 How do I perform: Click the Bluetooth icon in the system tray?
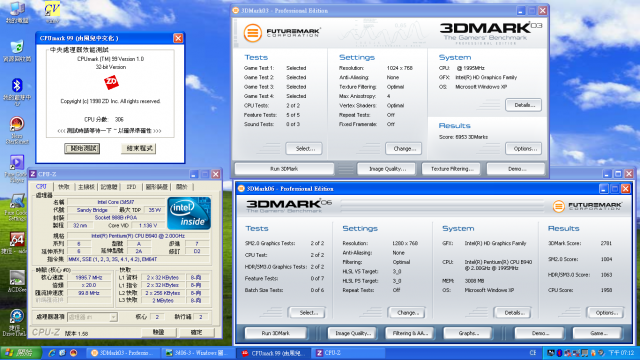(x=559, y=353)
